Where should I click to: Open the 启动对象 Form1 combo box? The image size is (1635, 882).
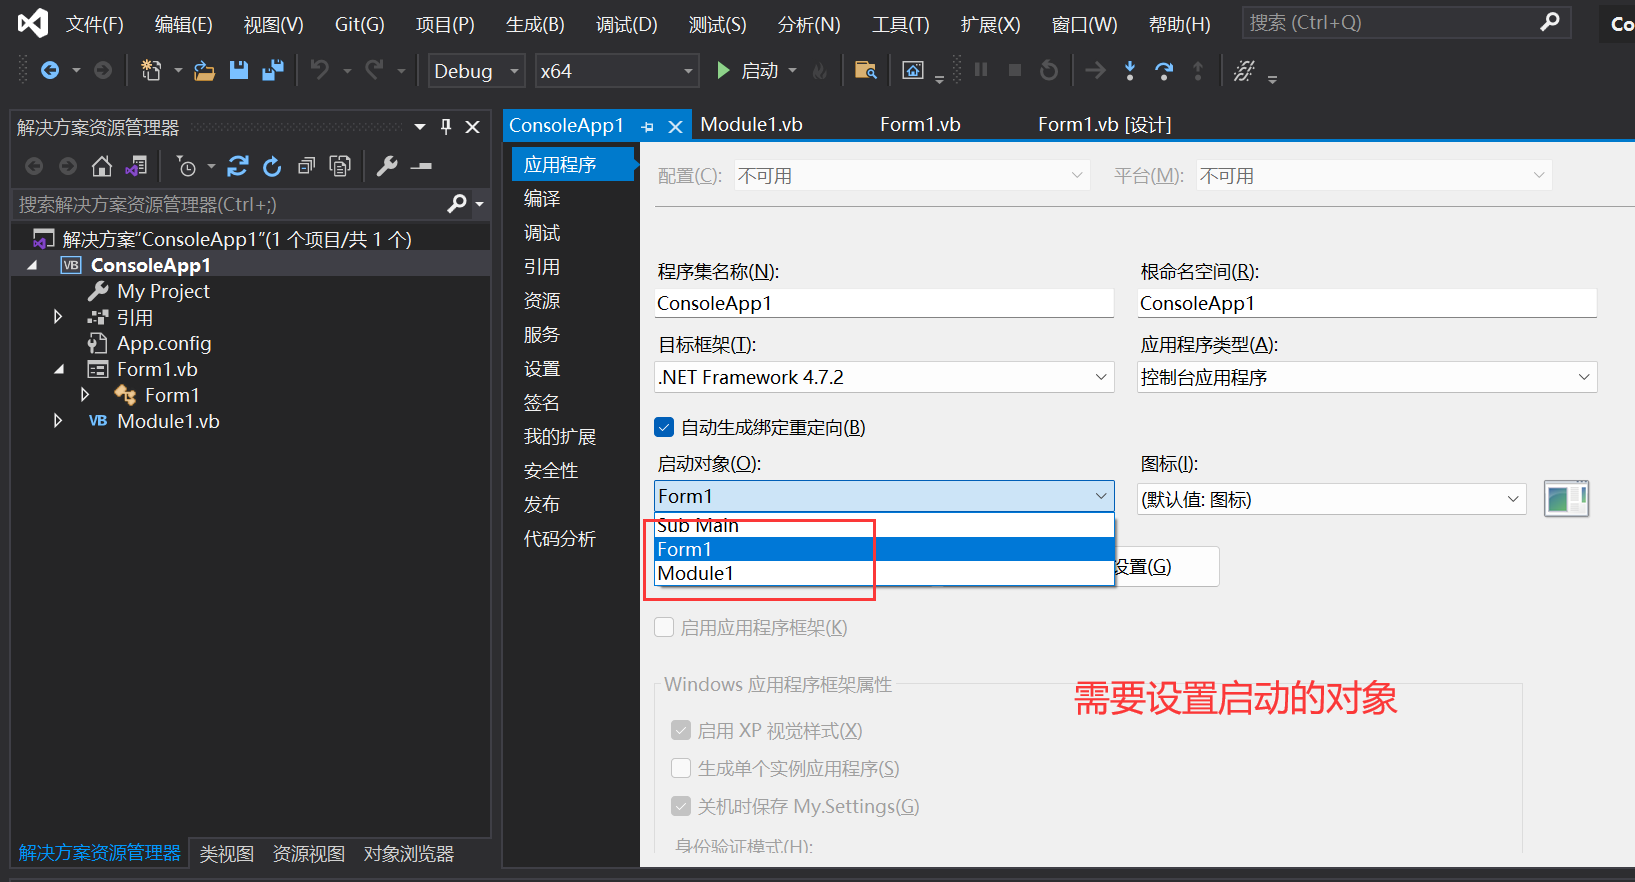[x=884, y=496]
